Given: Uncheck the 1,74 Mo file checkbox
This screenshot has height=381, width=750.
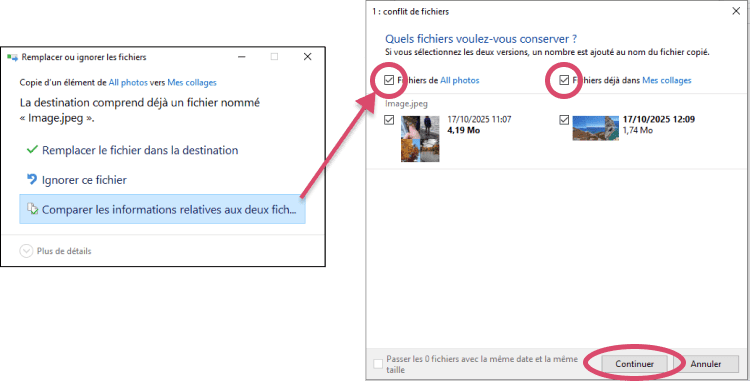Looking at the screenshot, I should [564, 120].
